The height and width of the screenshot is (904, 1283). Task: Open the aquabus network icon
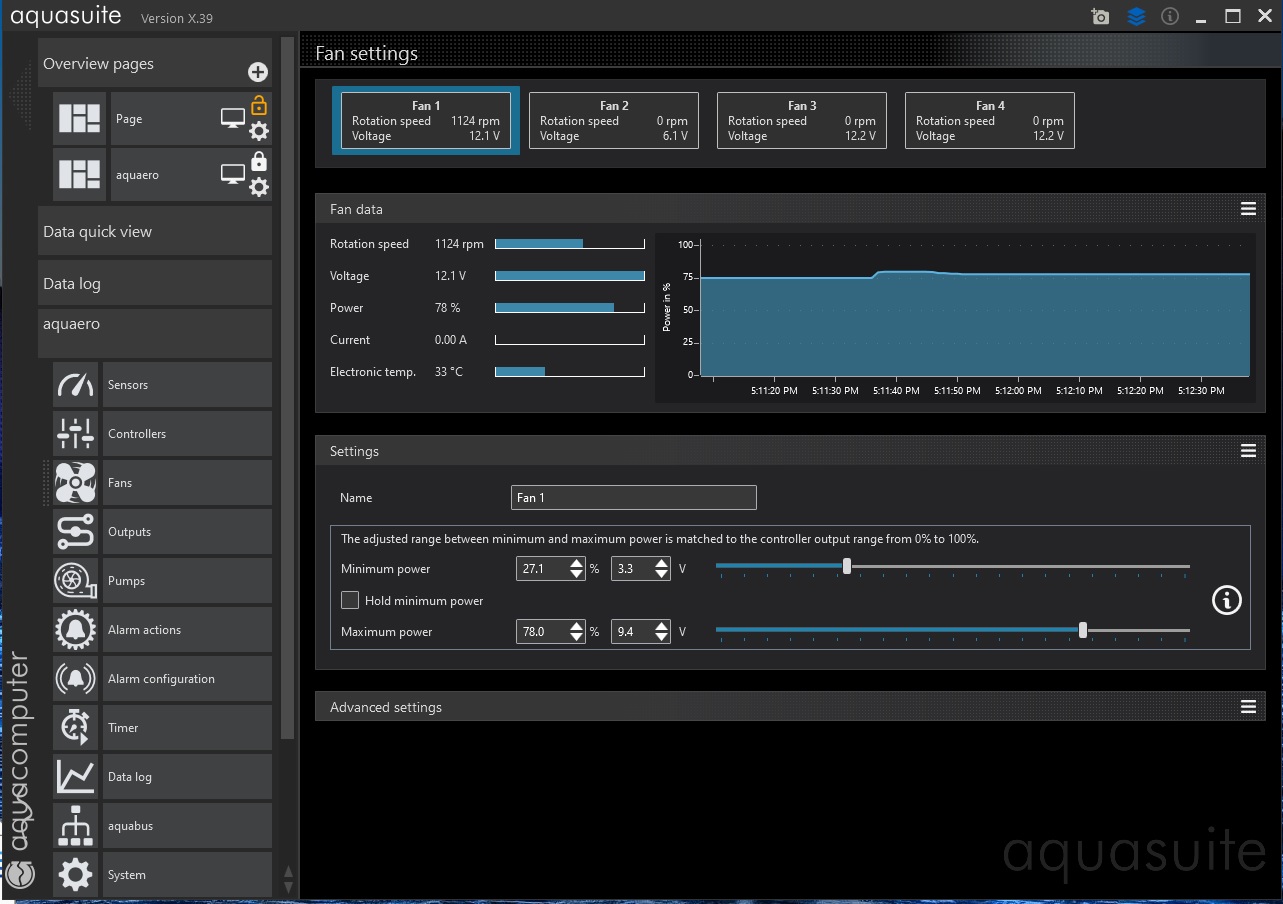coord(76,826)
